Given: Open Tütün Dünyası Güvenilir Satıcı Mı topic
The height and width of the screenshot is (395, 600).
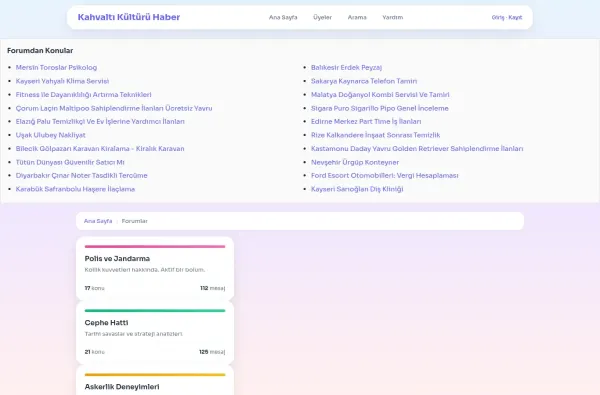Looking at the screenshot, I should click(70, 162).
